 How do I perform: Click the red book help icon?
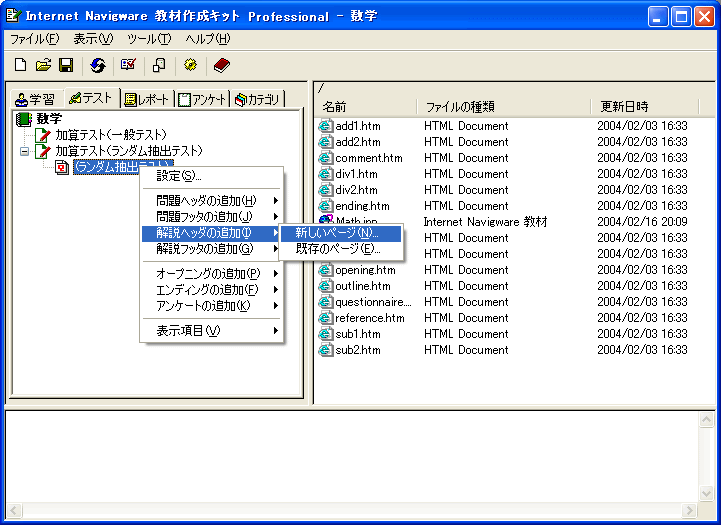coord(222,65)
